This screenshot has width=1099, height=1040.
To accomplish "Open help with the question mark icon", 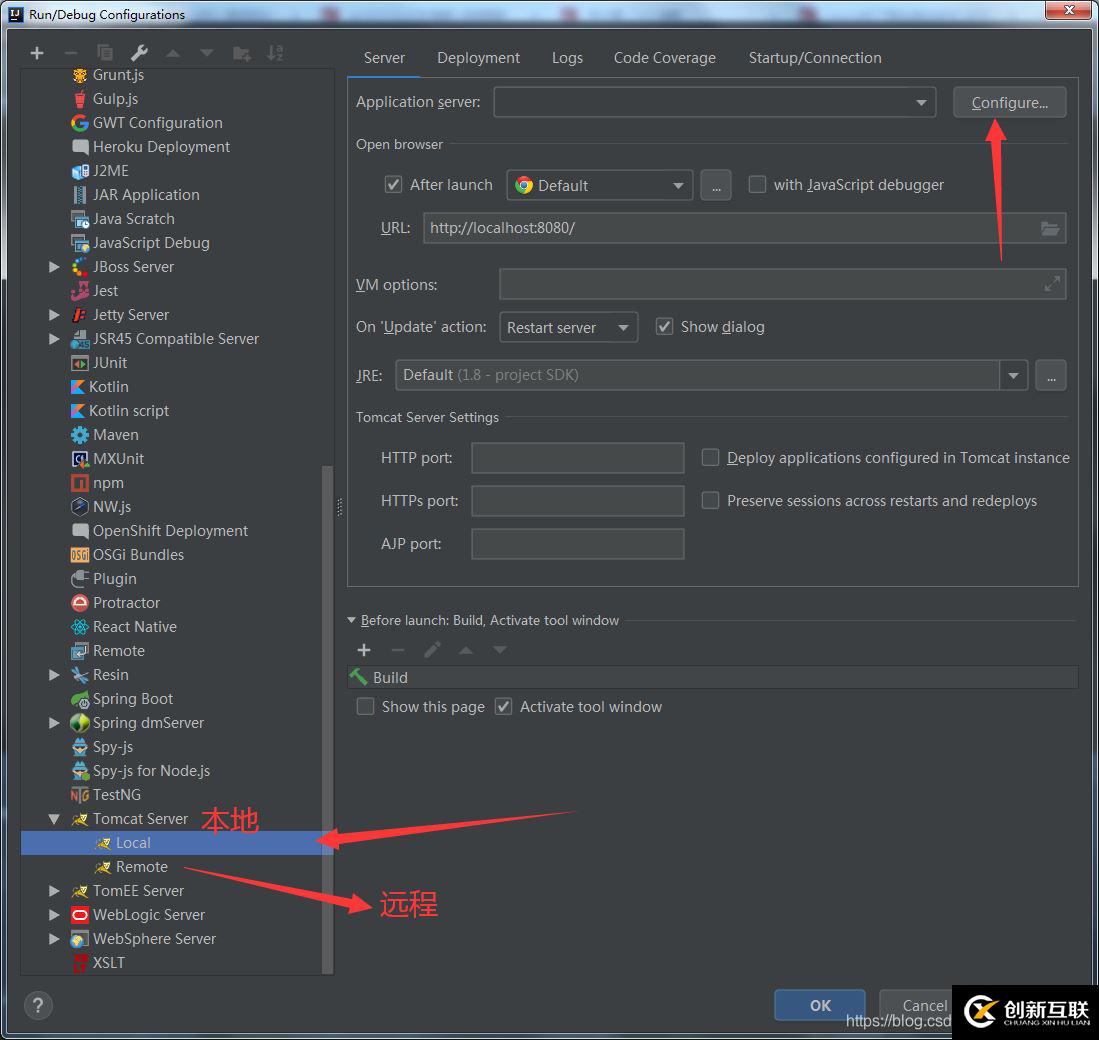I will pos(38,1006).
